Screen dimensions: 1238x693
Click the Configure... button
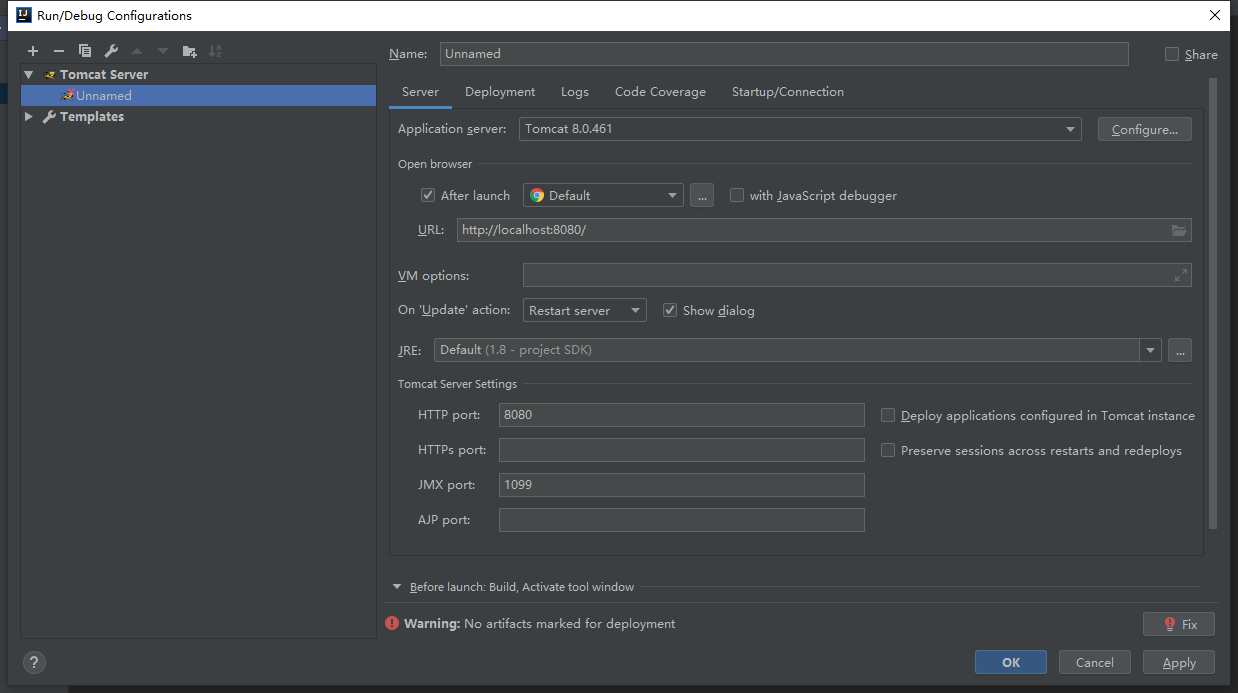pyautogui.click(x=1144, y=129)
